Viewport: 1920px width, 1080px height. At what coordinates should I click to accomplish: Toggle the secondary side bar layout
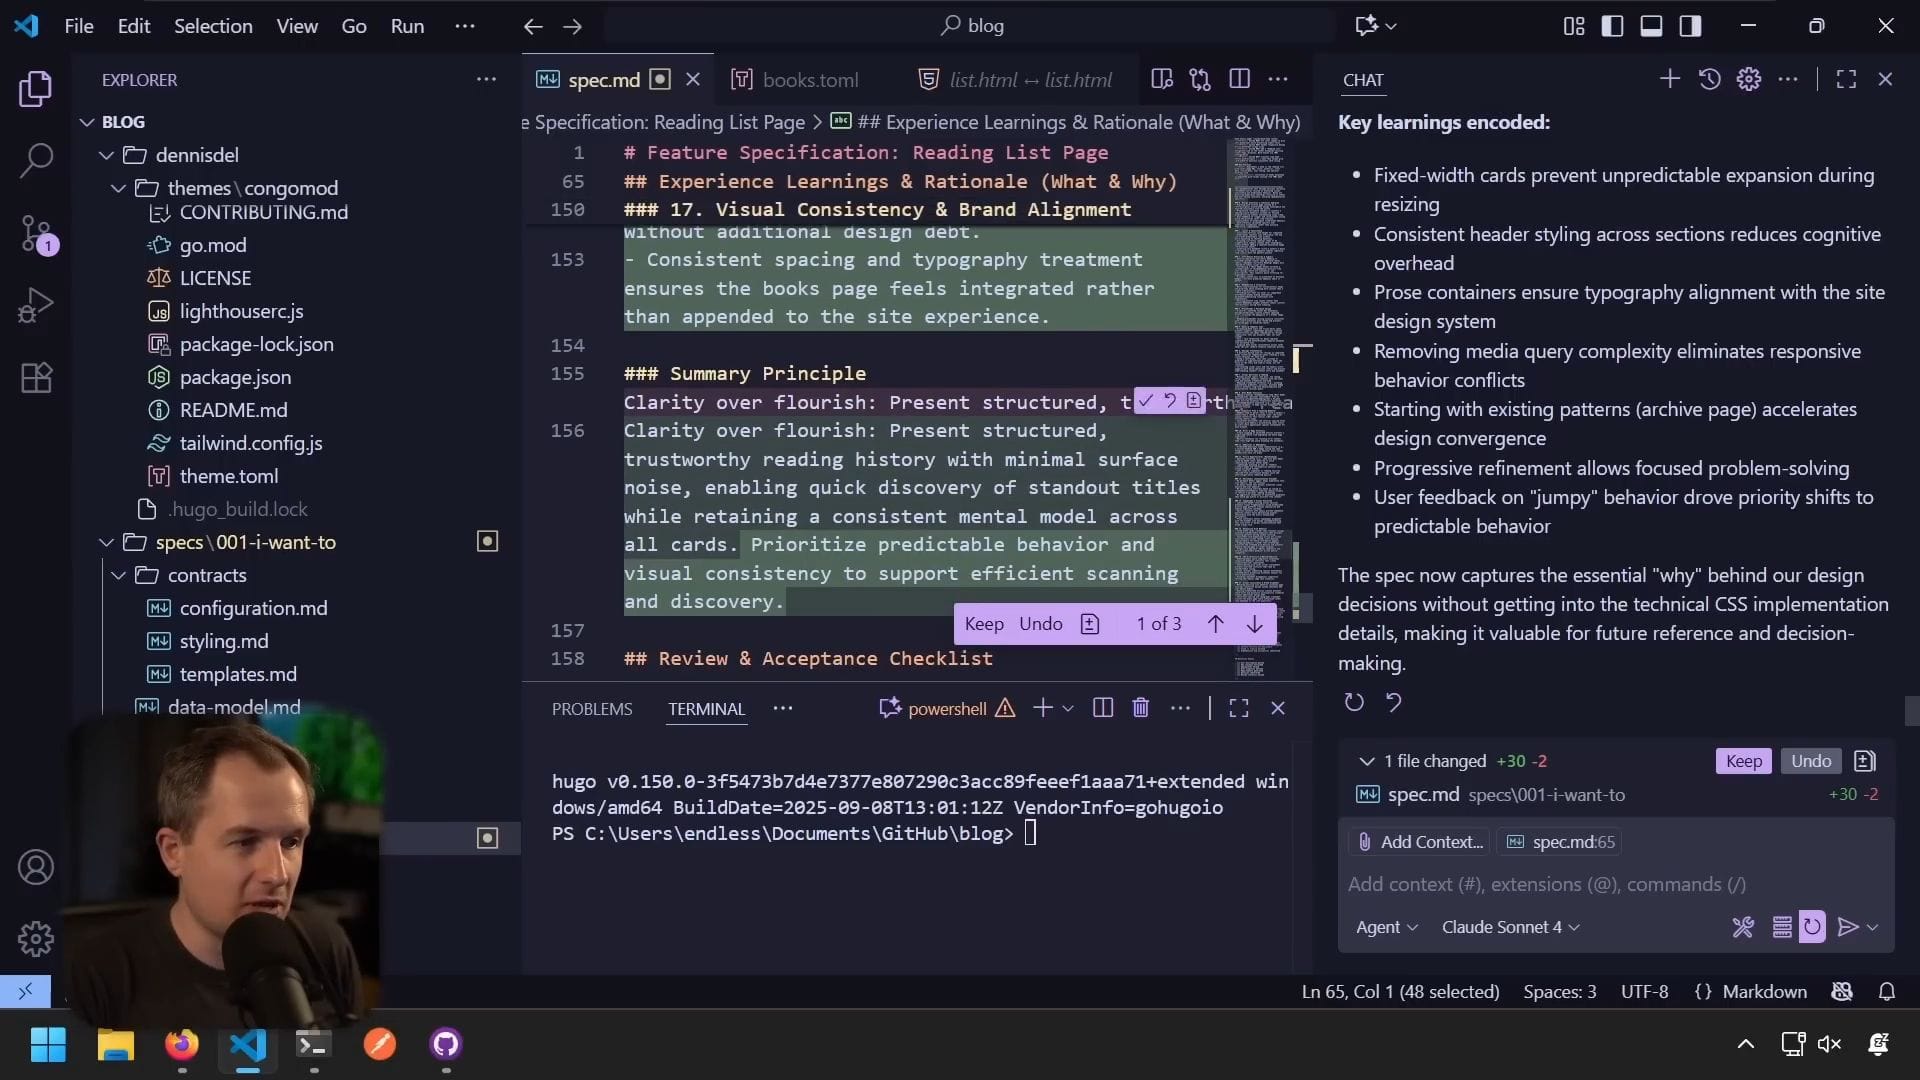tap(1690, 26)
